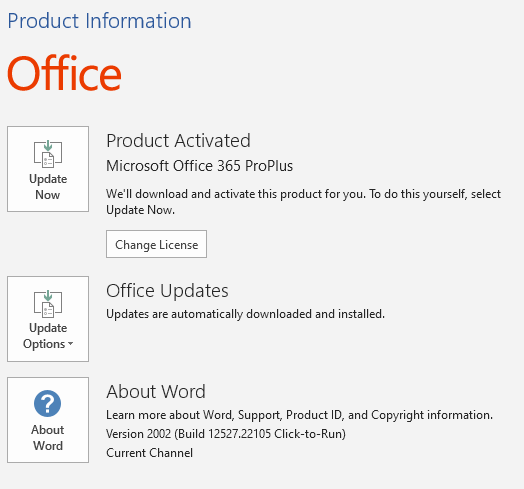Click the Update Options dropdown arrow
Viewport: 524px width, 489px height.
pyautogui.click(x=70, y=344)
